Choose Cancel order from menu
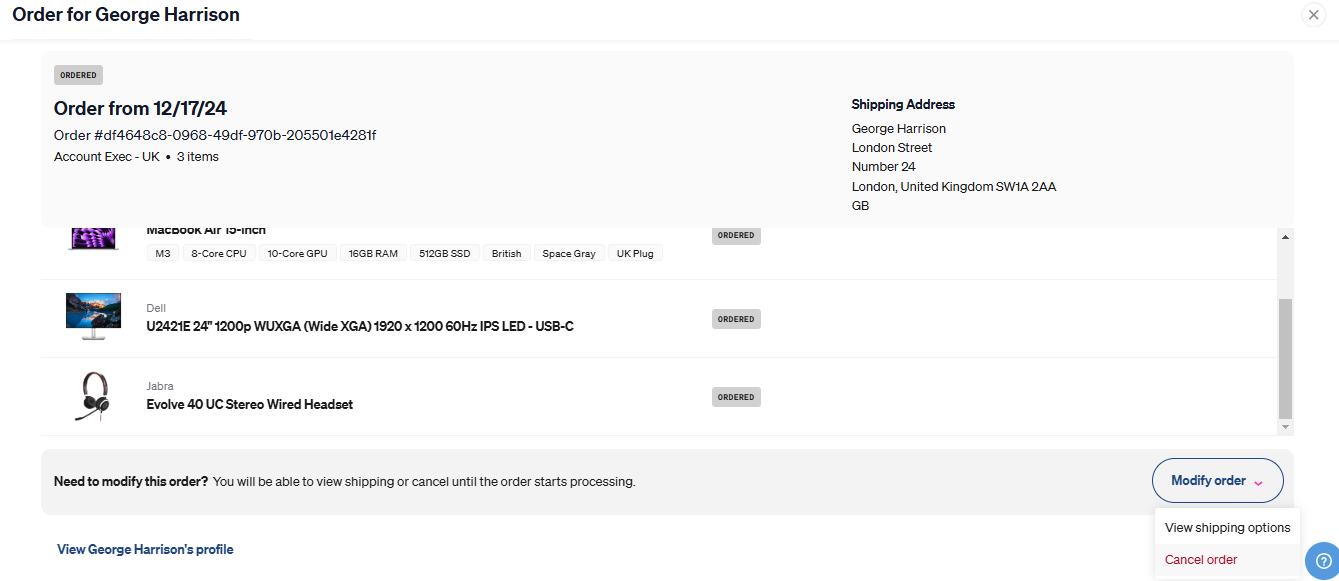1339x581 pixels. [1201, 560]
